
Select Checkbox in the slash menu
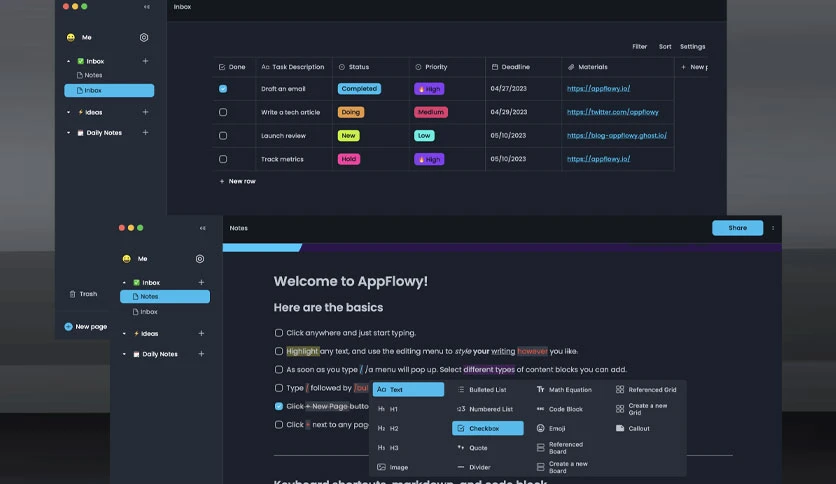(488, 428)
